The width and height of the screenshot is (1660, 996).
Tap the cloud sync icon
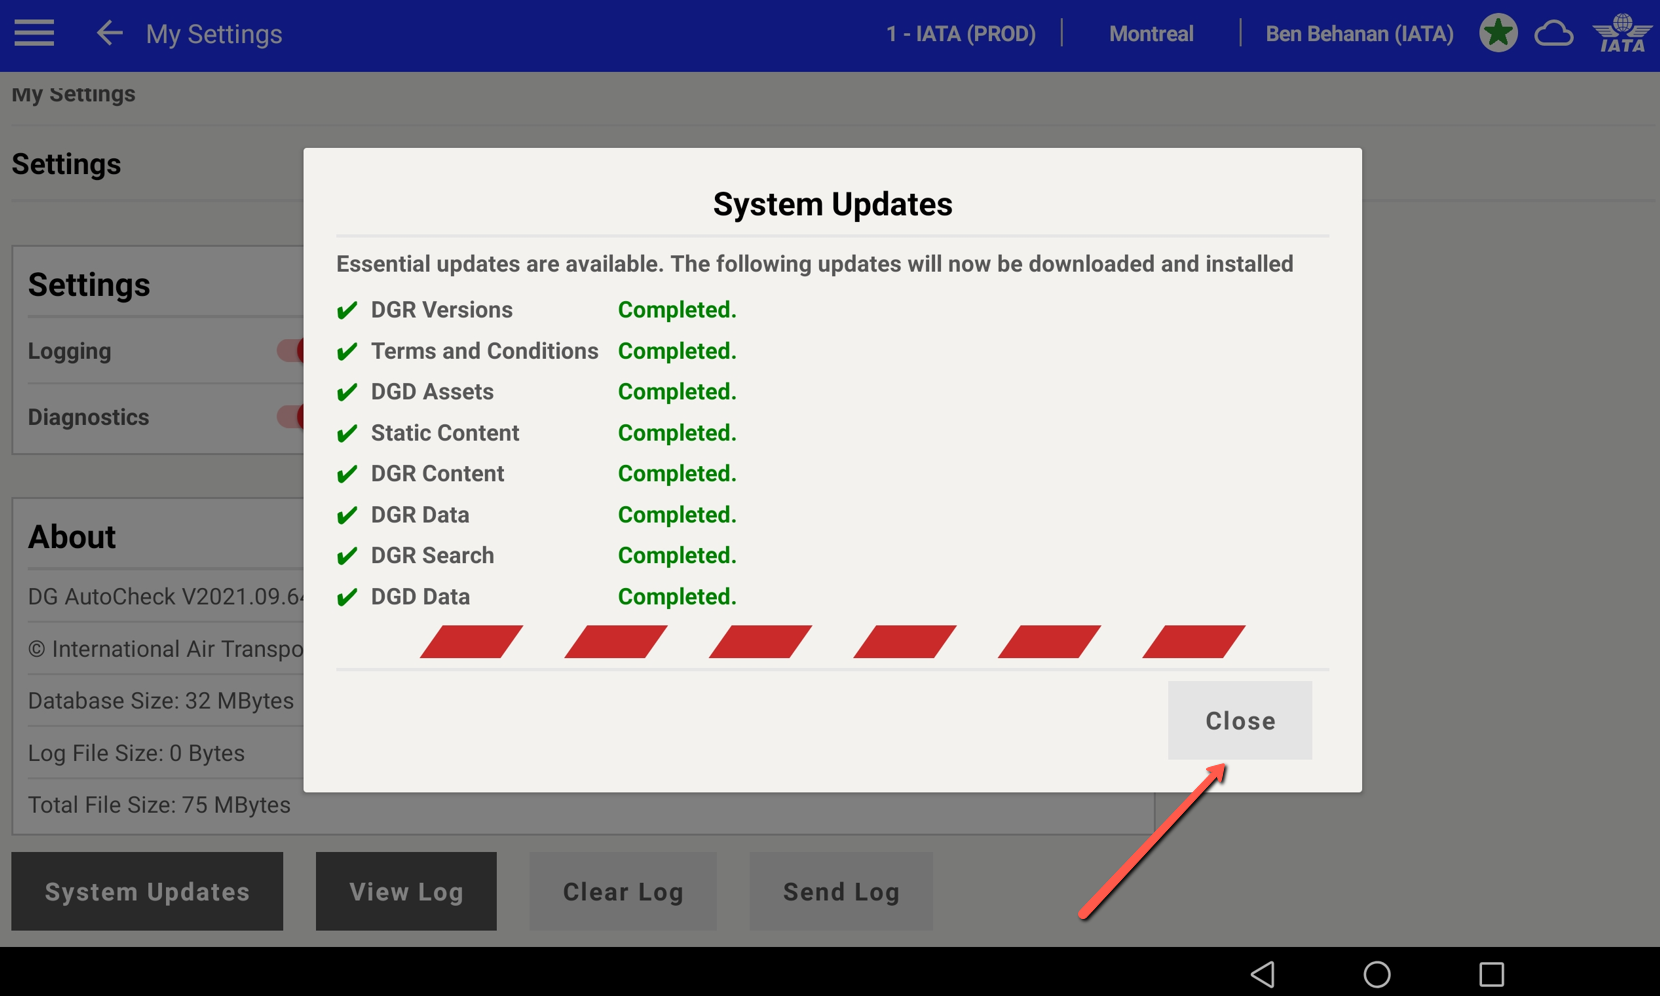click(1554, 34)
